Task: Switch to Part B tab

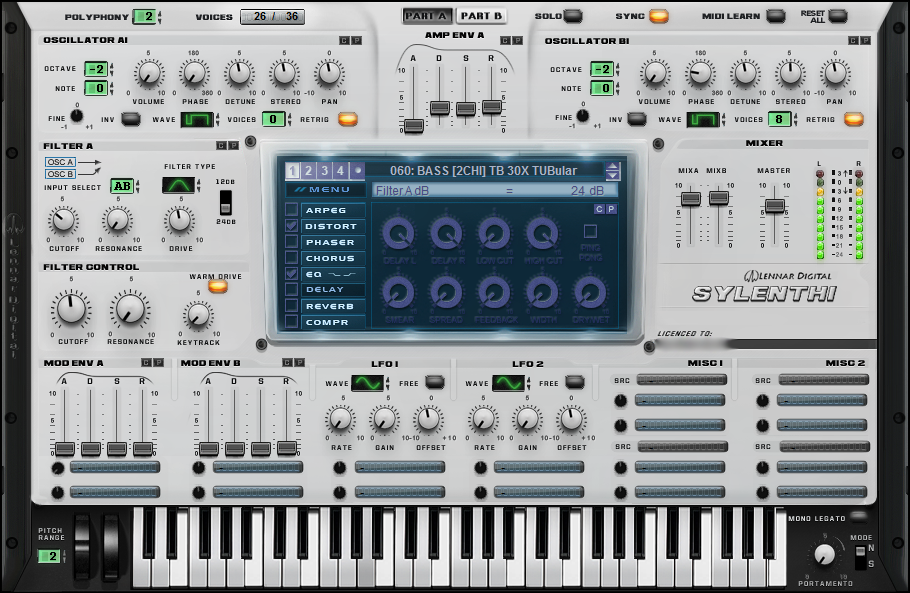Action: (x=481, y=16)
